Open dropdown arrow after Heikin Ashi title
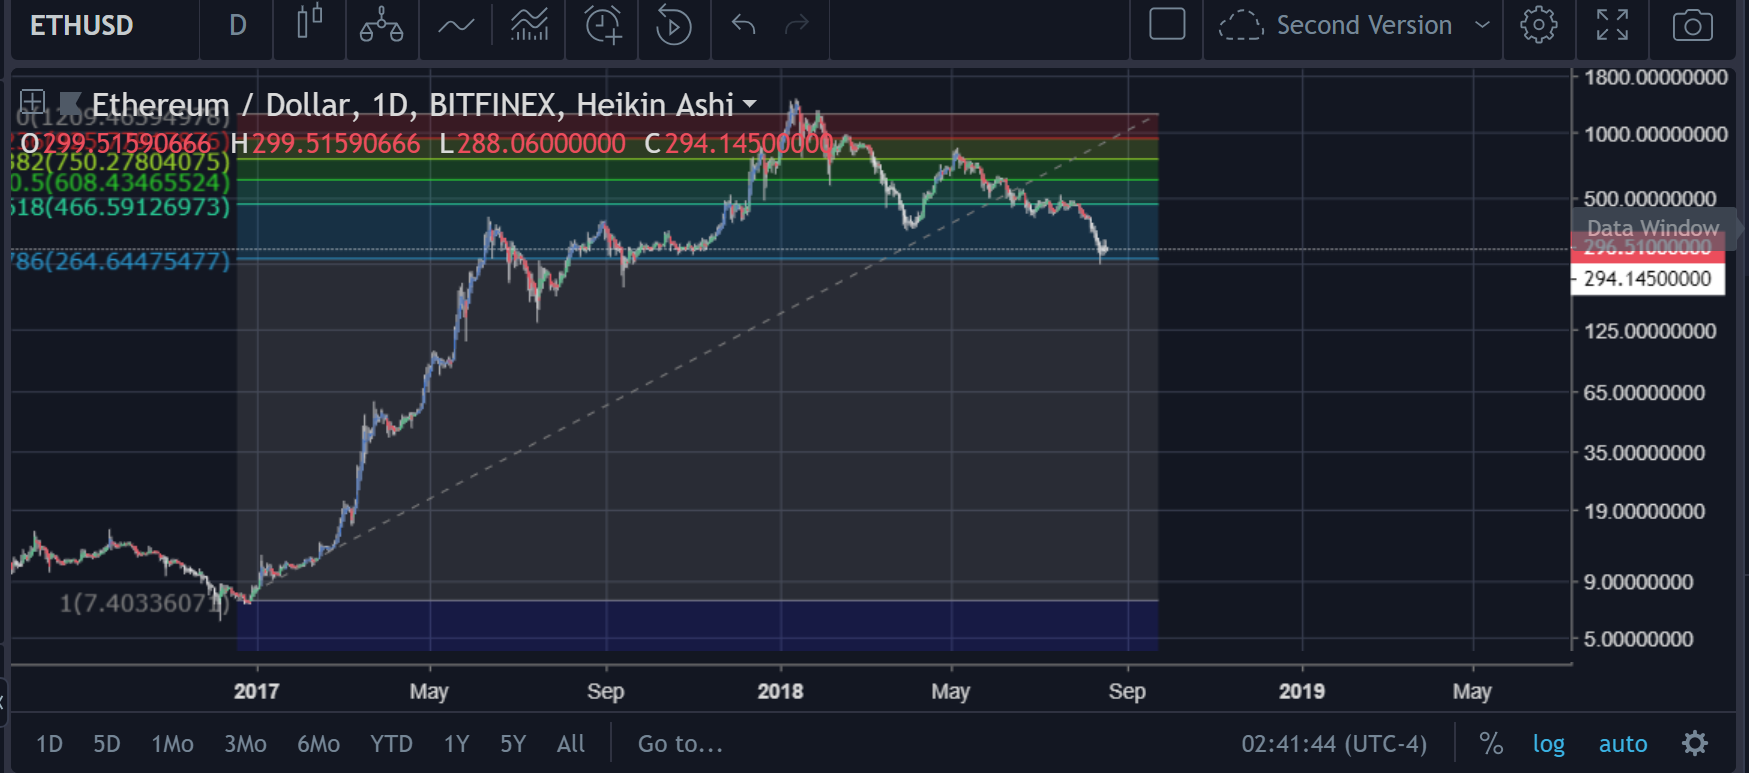Screen dimensions: 1749x773 click(749, 104)
